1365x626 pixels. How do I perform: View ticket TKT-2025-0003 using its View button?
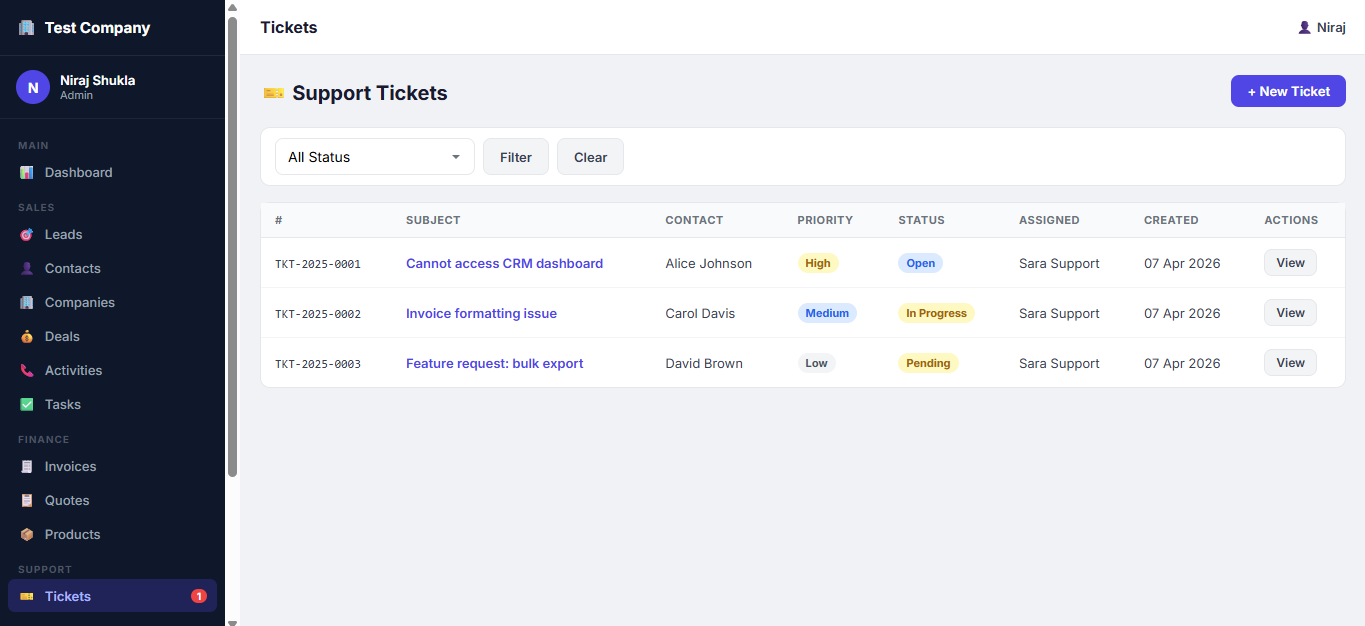point(1290,363)
